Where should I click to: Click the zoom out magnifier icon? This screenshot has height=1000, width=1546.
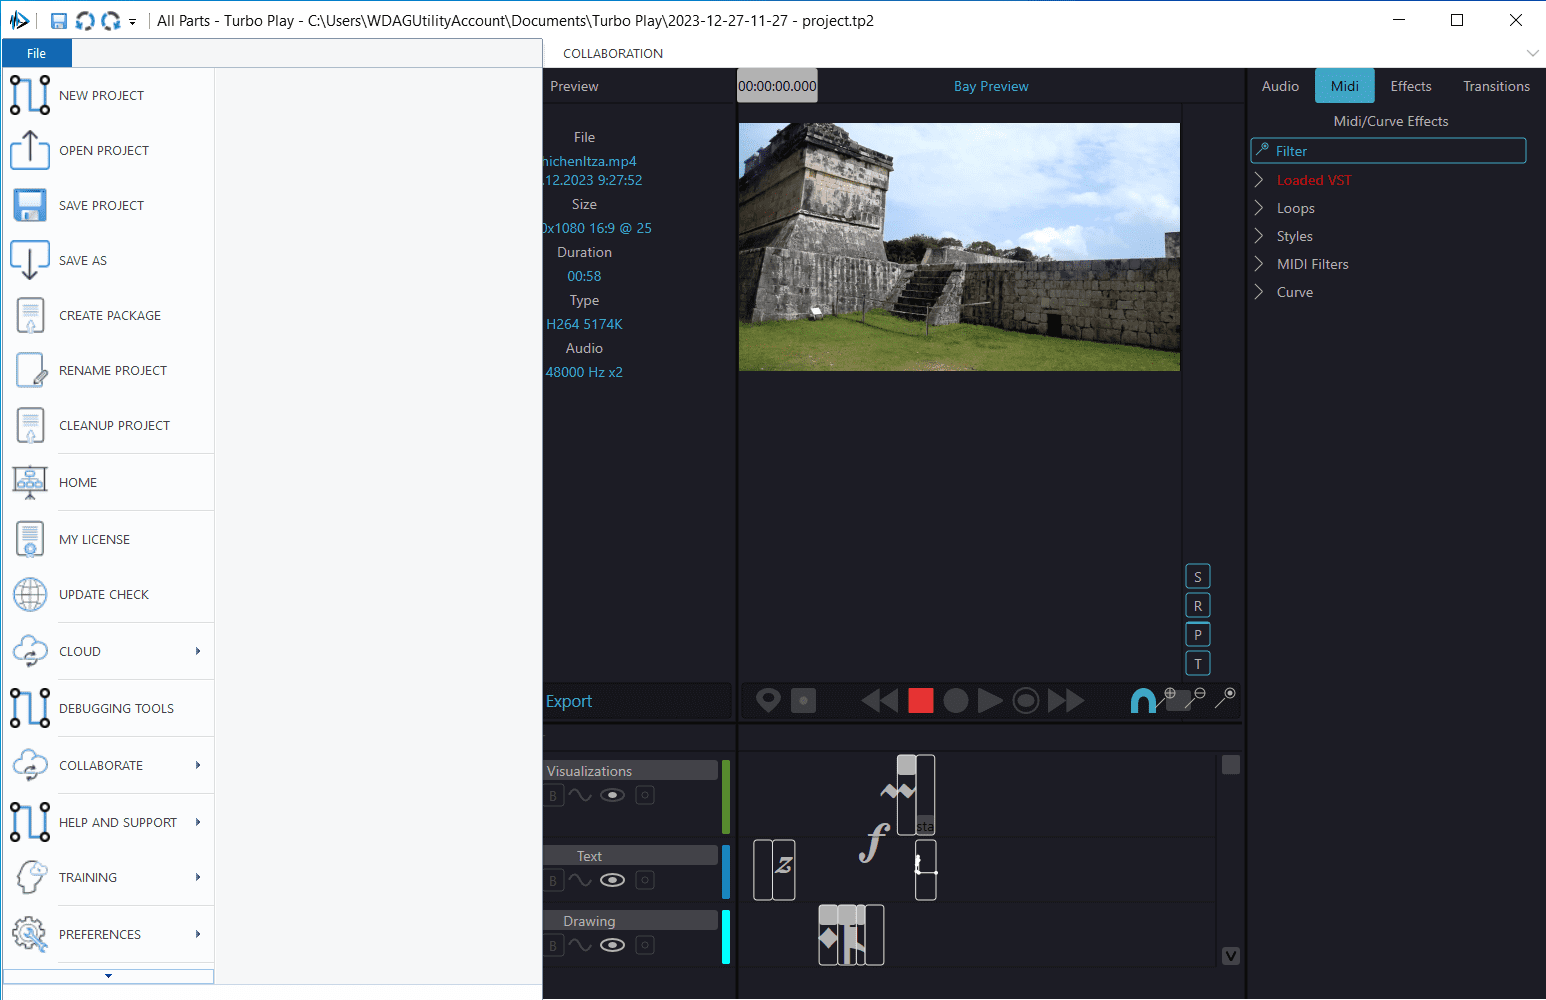click(x=1196, y=697)
